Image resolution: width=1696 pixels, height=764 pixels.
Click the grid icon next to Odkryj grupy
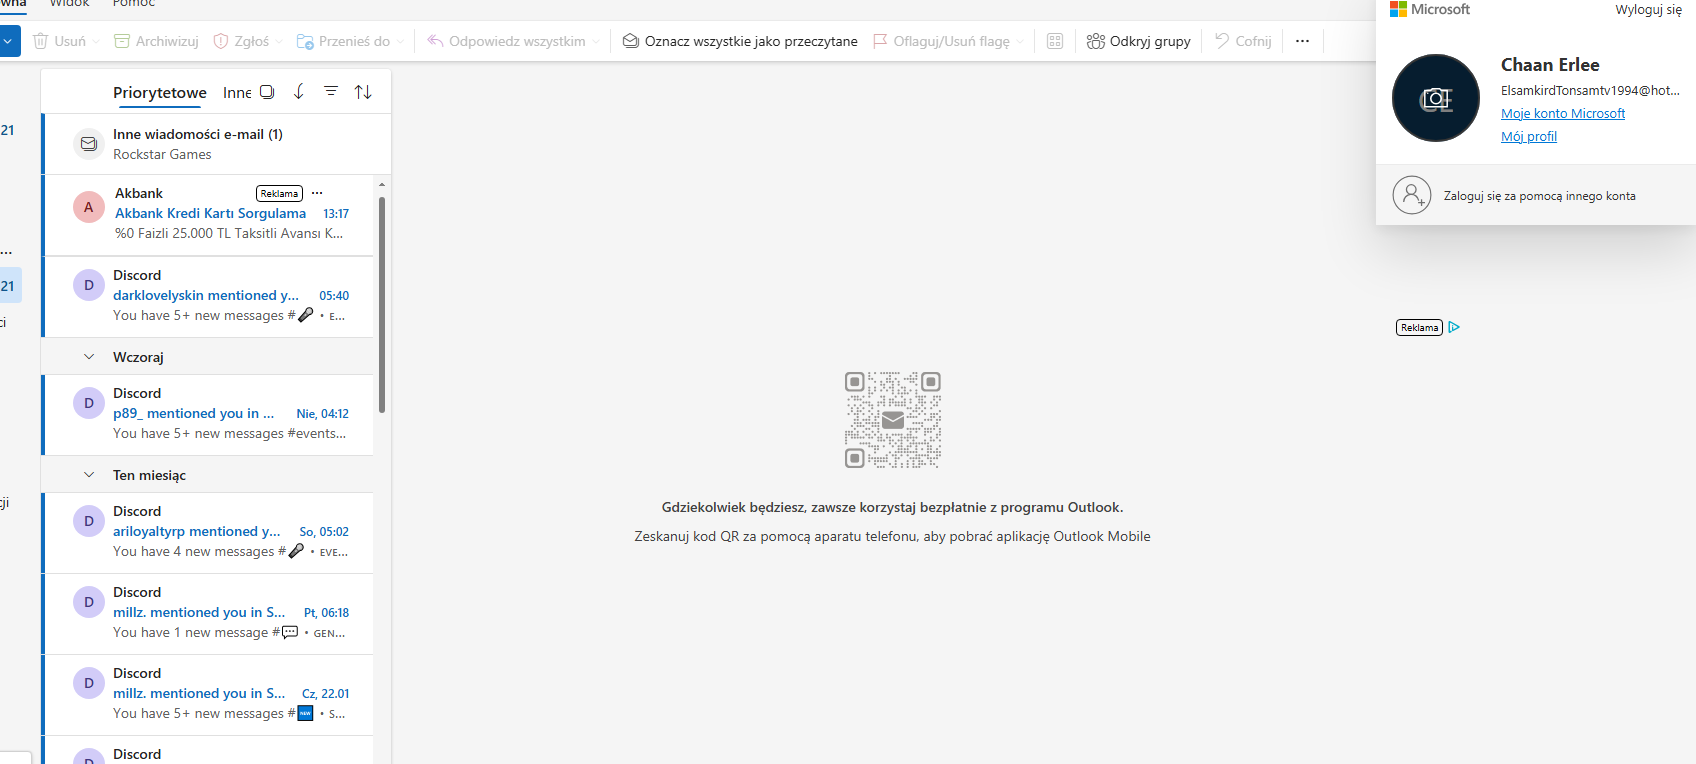pos(1055,41)
